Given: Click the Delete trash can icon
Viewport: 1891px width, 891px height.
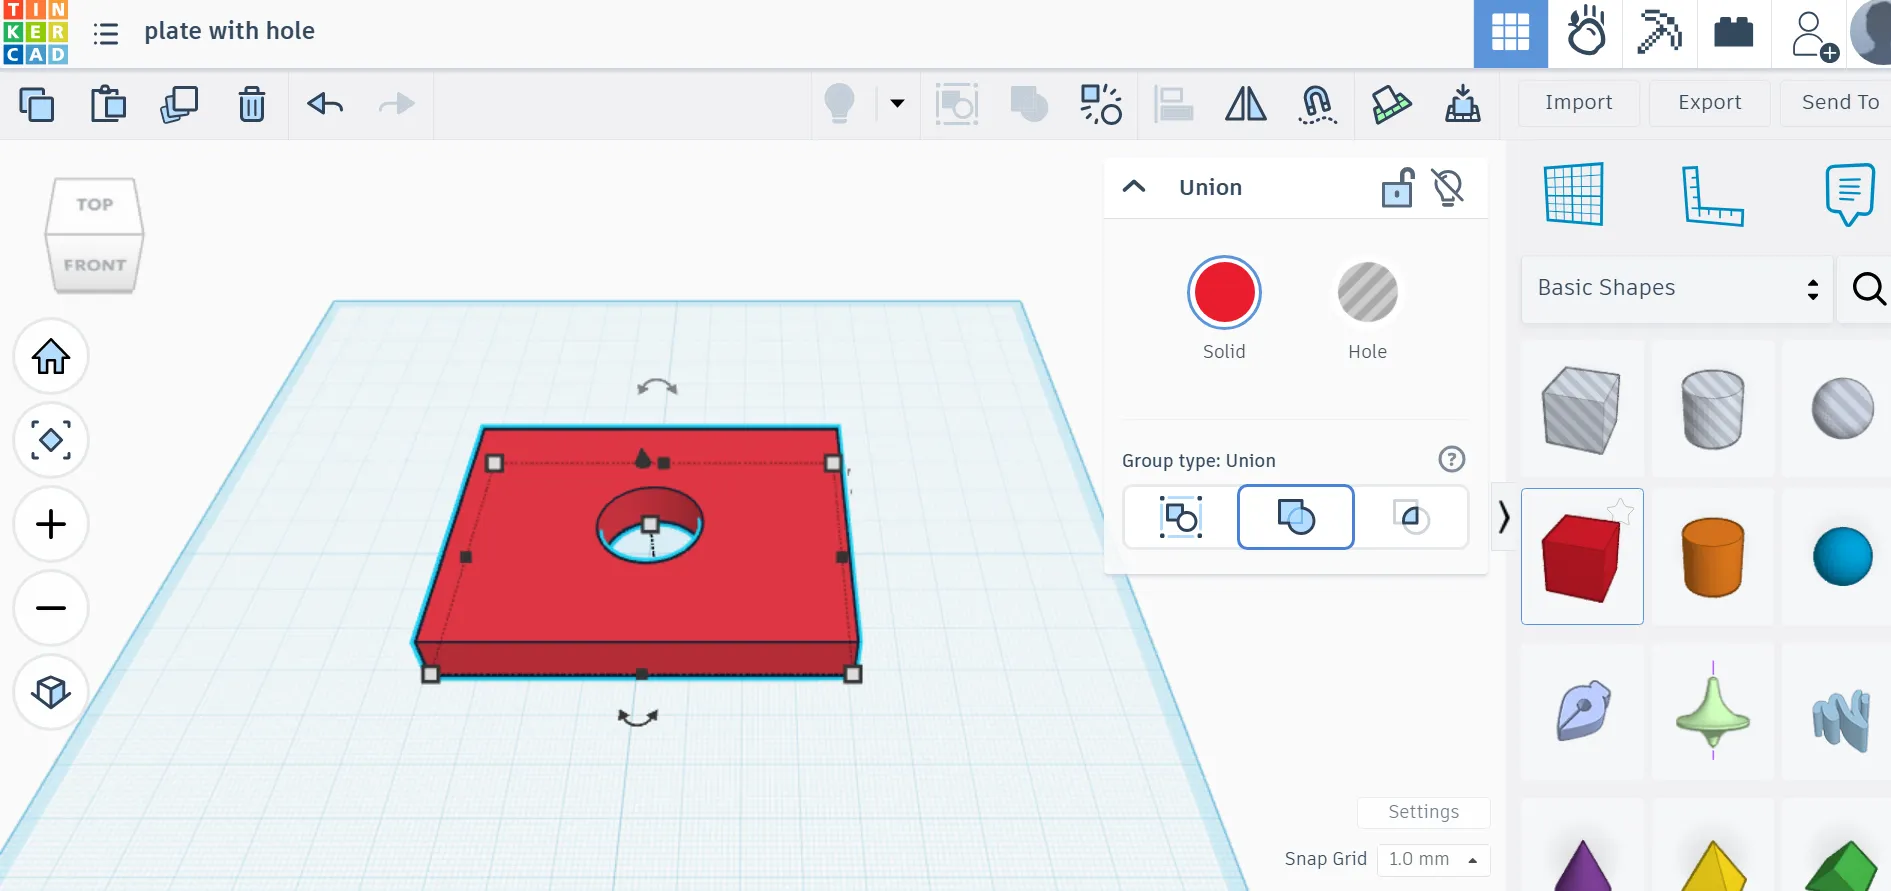Looking at the screenshot, I should 251,104.
